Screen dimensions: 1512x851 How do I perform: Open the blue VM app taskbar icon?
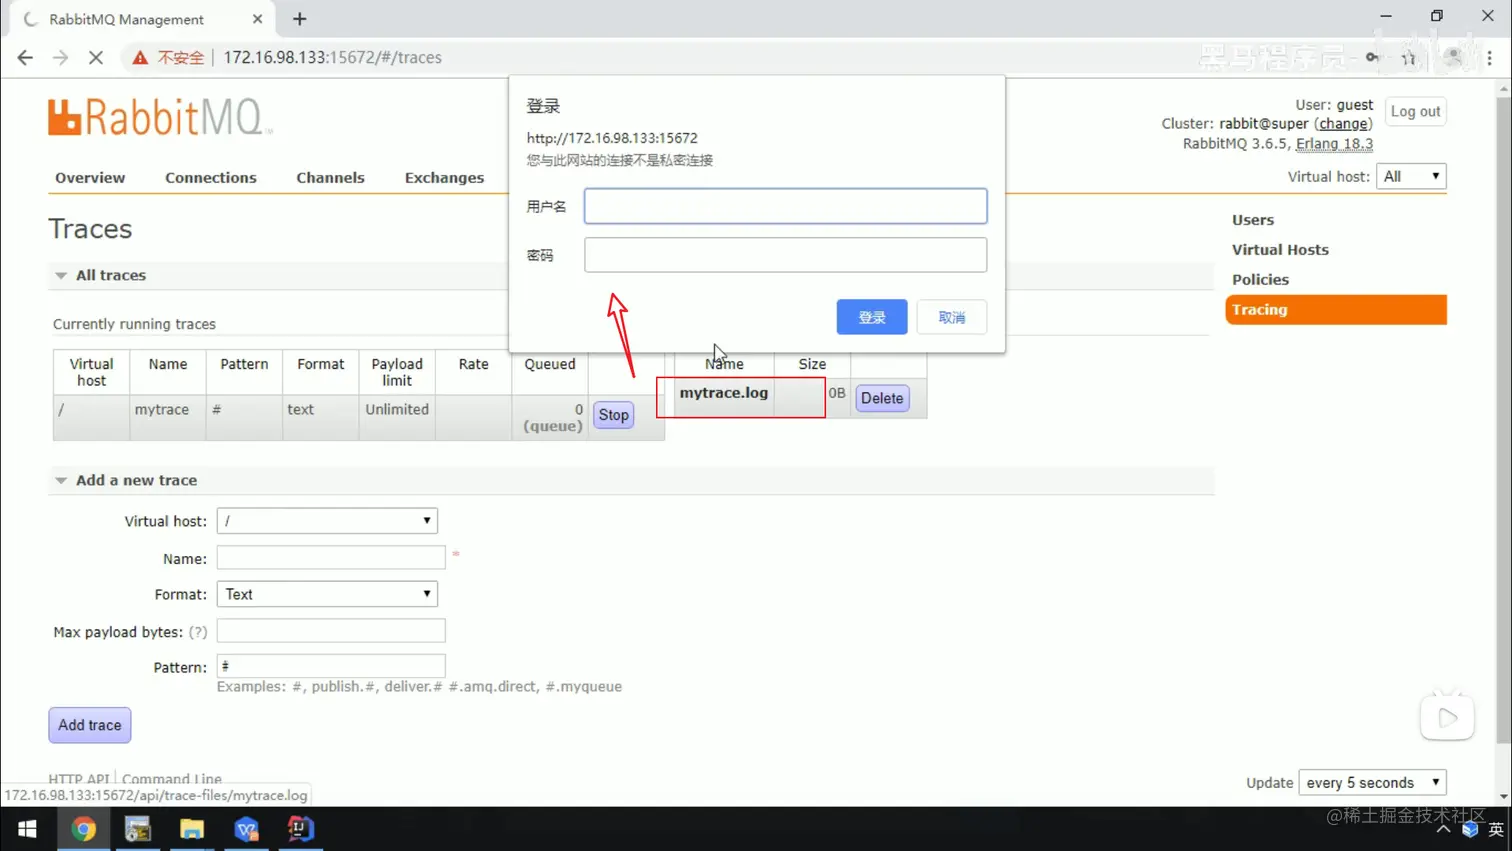click(246, 829)
